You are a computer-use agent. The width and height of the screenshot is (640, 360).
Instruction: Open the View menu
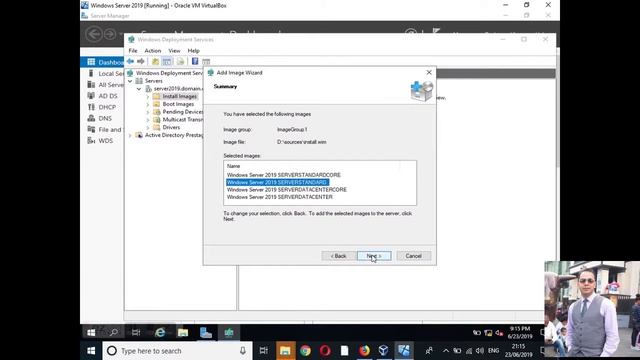[174, 51]
